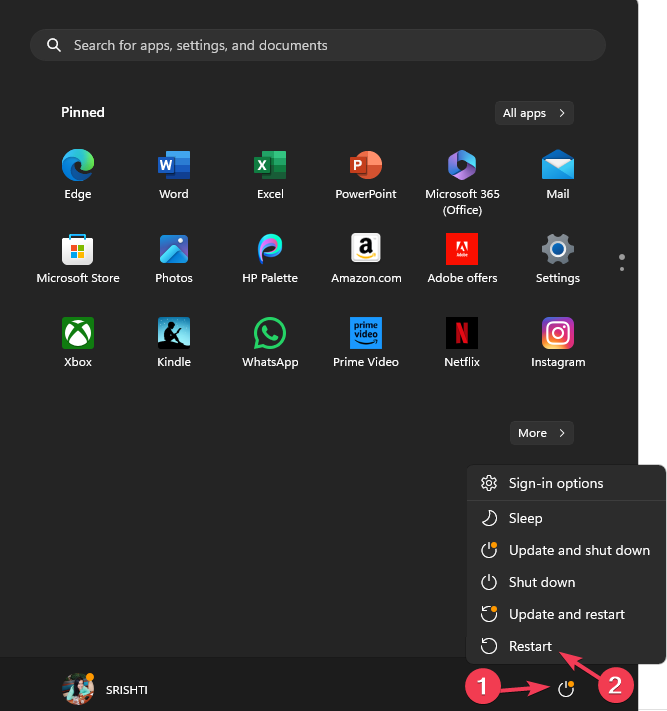Open the Excel pinned app
667x711 pixels.
270,174
